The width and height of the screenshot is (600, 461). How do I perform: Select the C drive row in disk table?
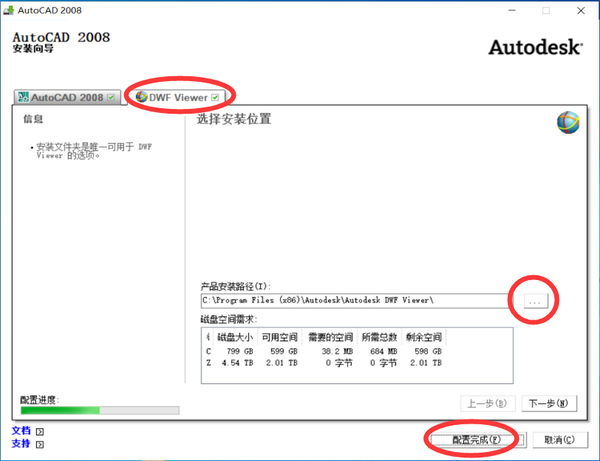pos(324,351)
